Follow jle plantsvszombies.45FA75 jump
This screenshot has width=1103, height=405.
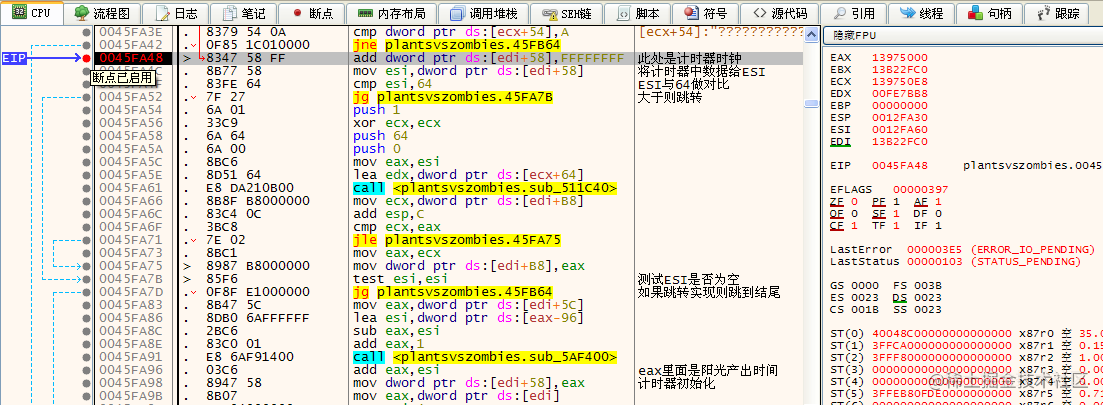coord(457,240)
